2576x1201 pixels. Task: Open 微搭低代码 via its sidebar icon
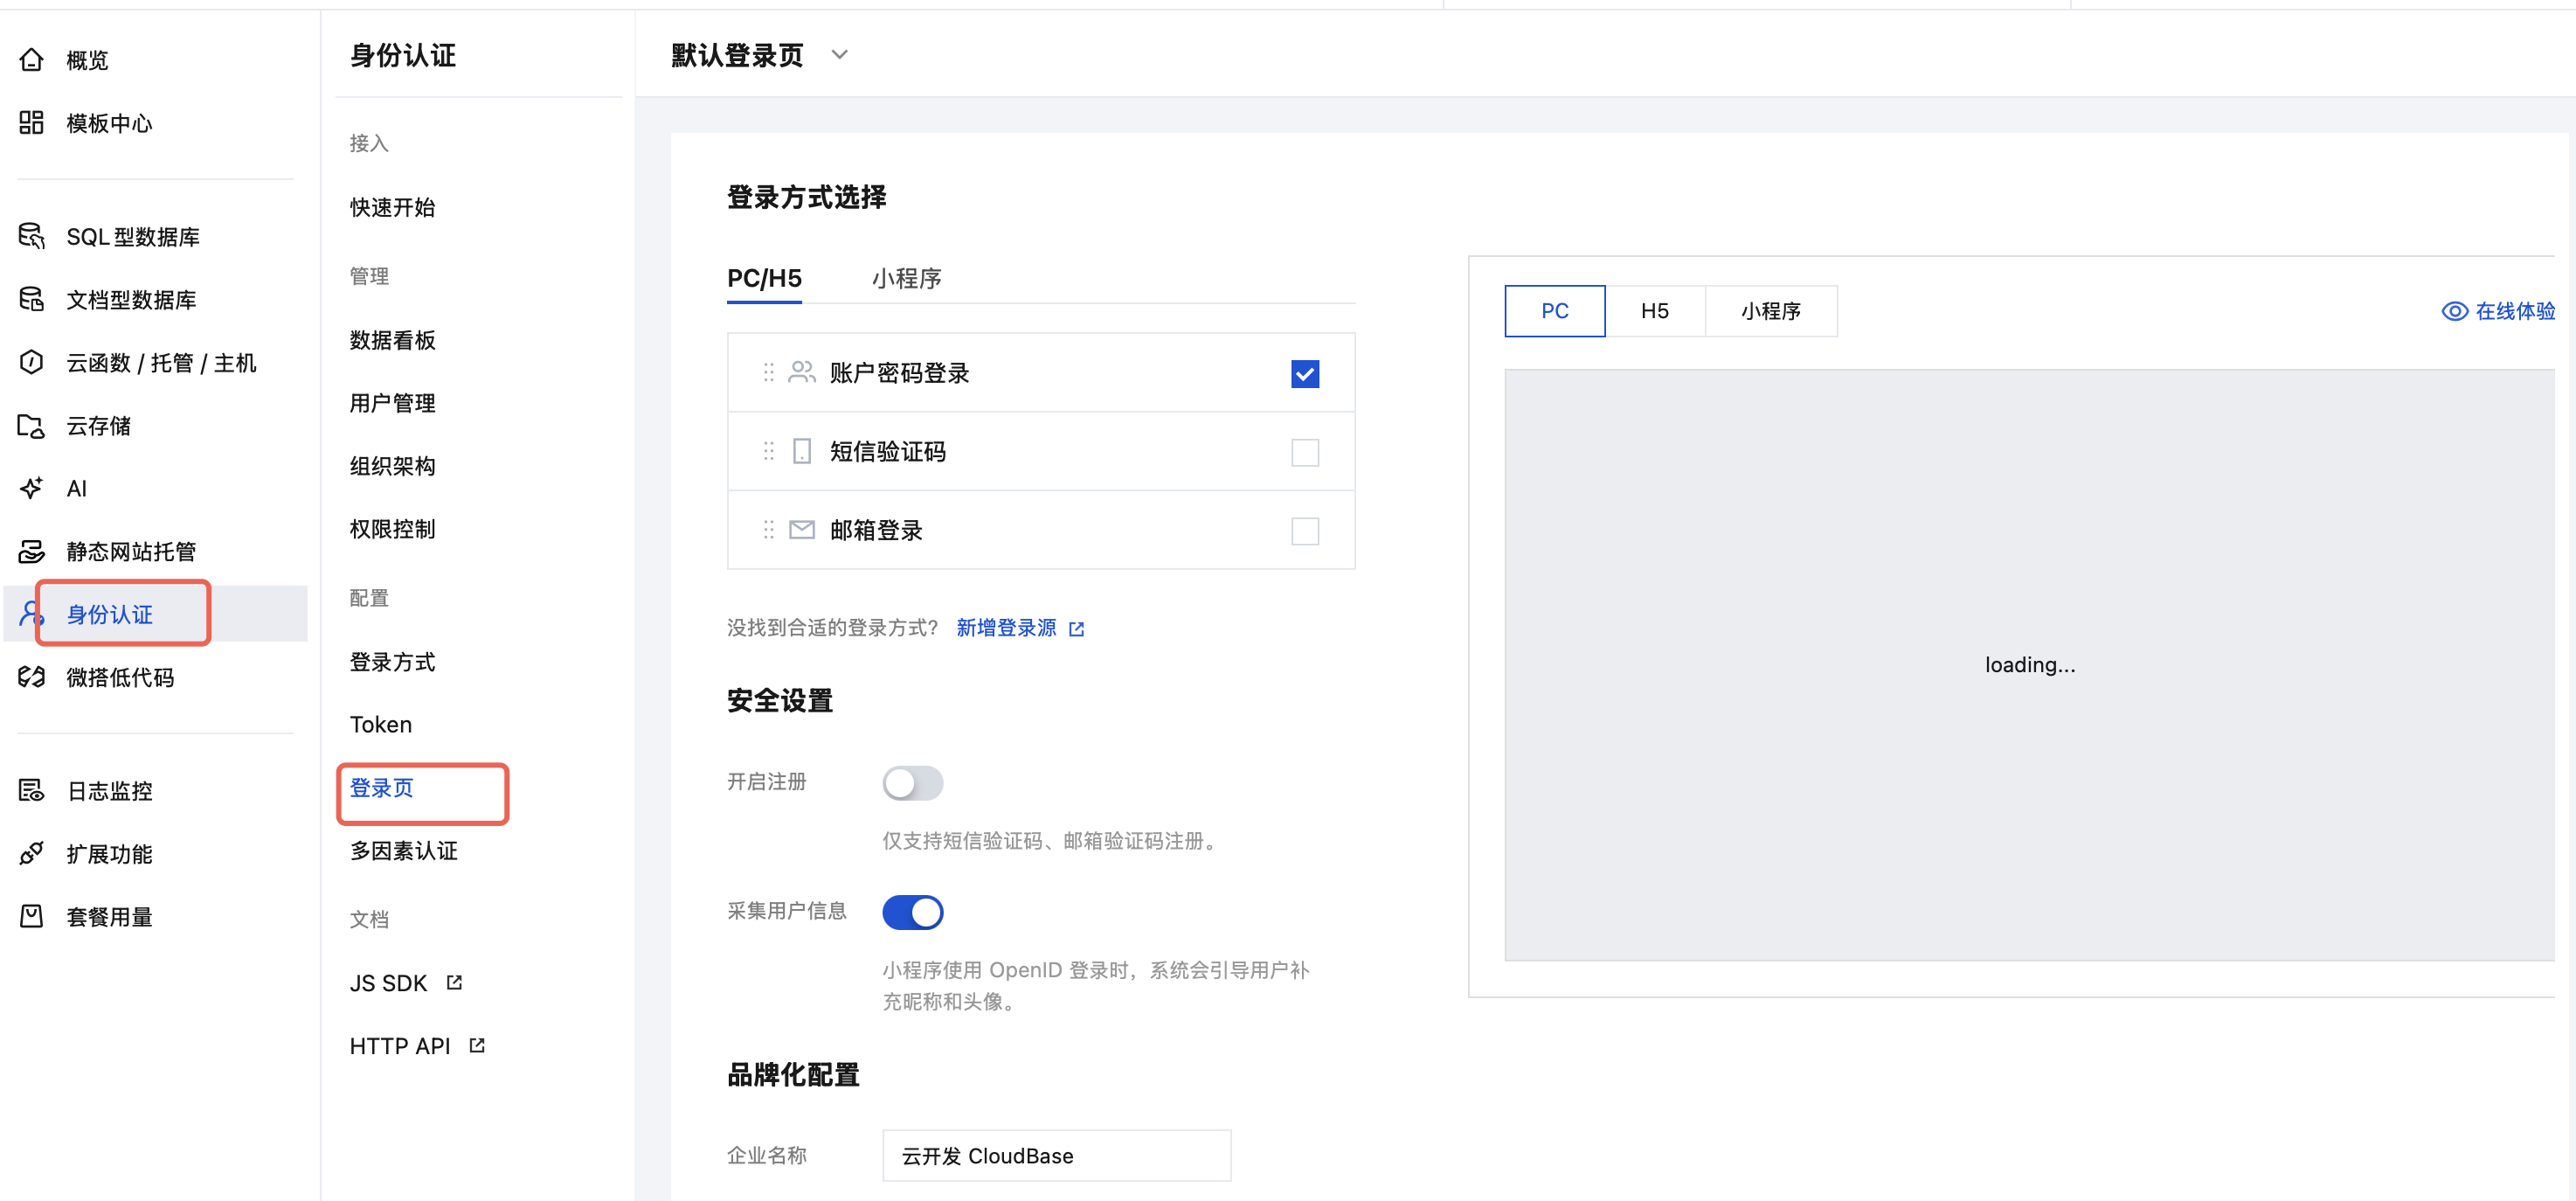[x=31, y=676]
